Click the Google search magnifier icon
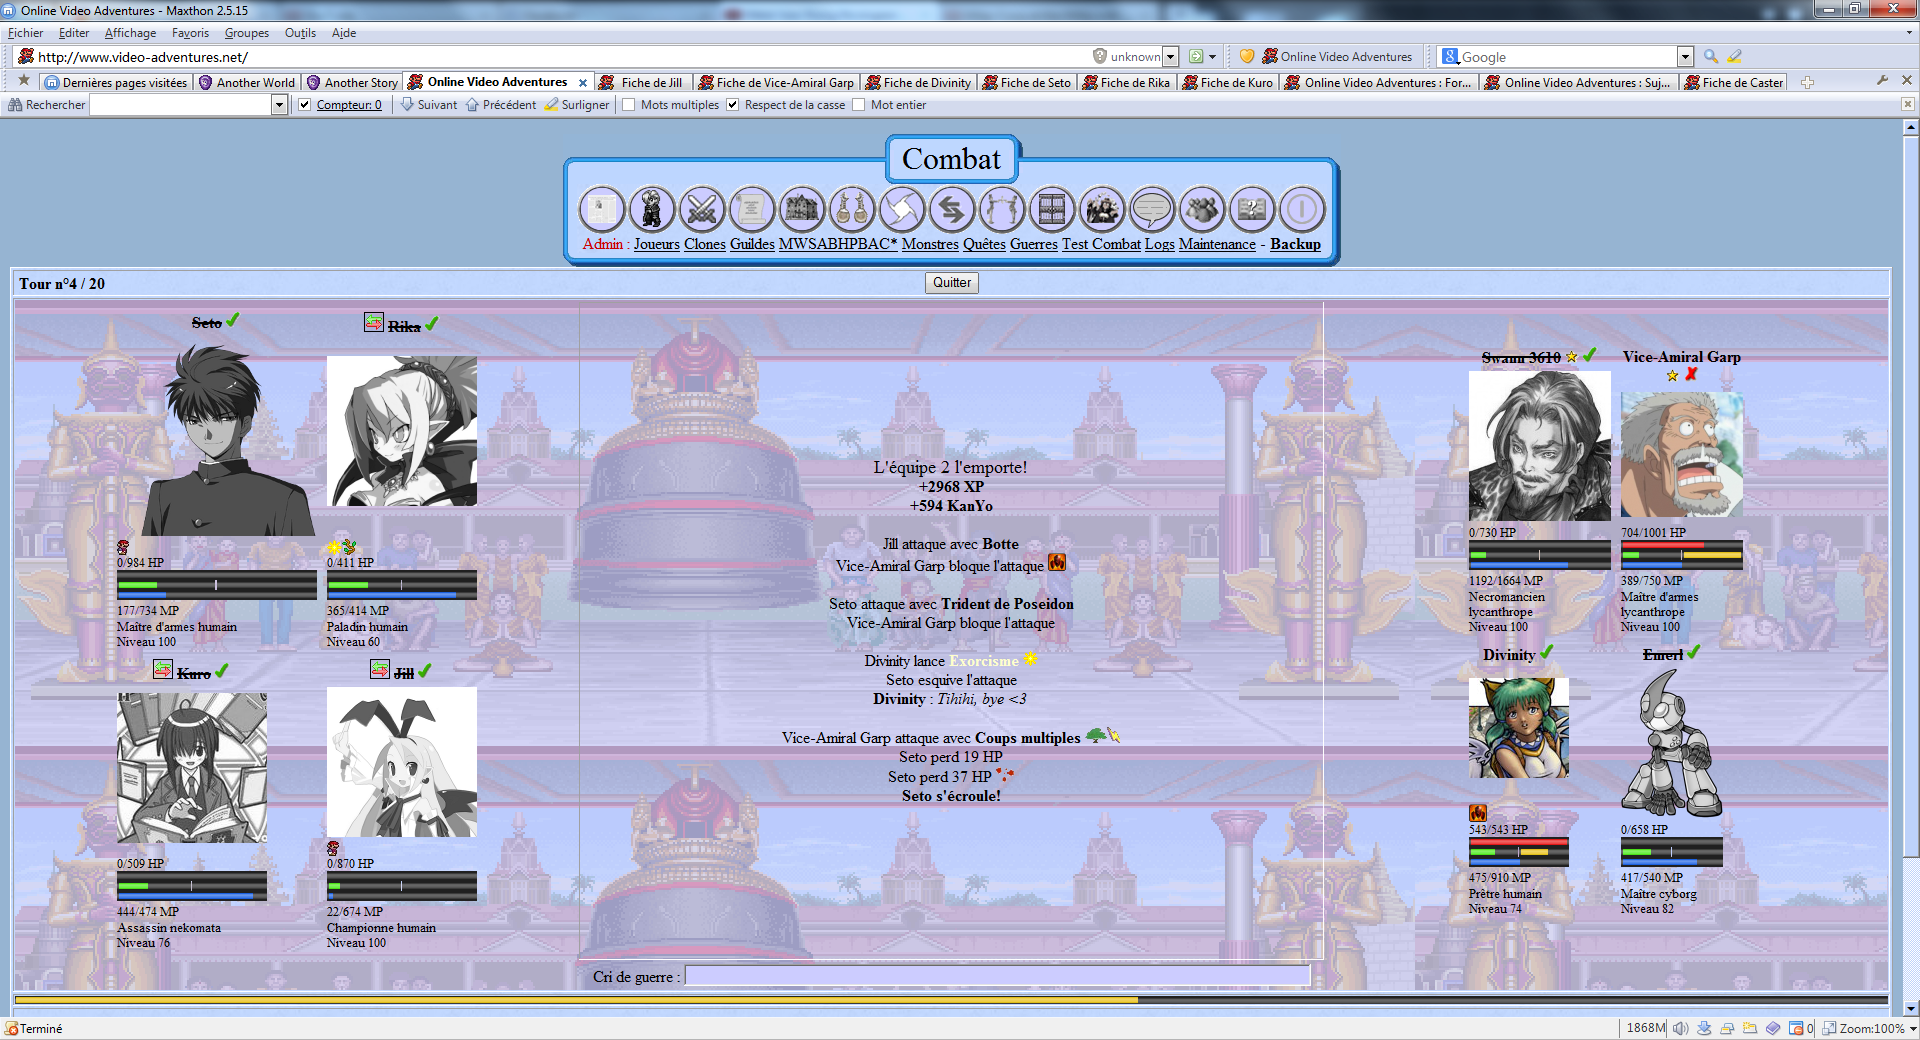Viewport: 1920px width, 1040px height. coord(1711,57)
